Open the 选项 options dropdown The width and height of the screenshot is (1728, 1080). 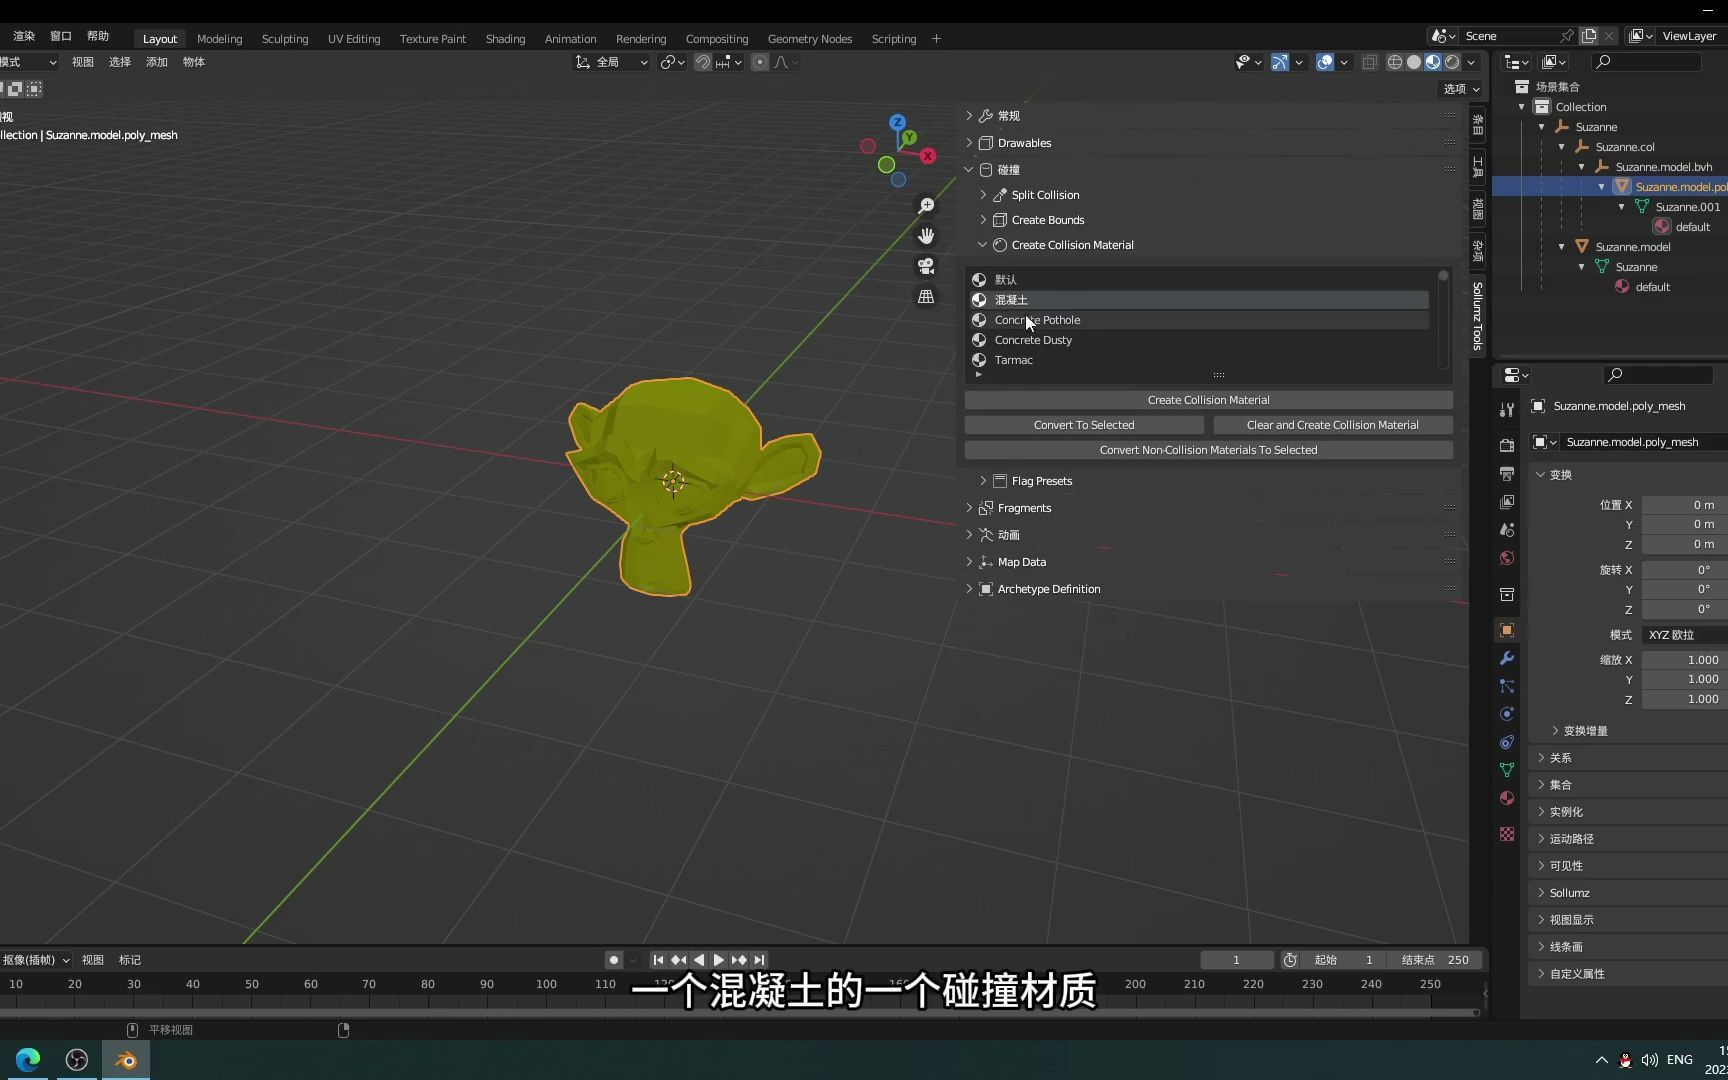tap(1460, 89)
